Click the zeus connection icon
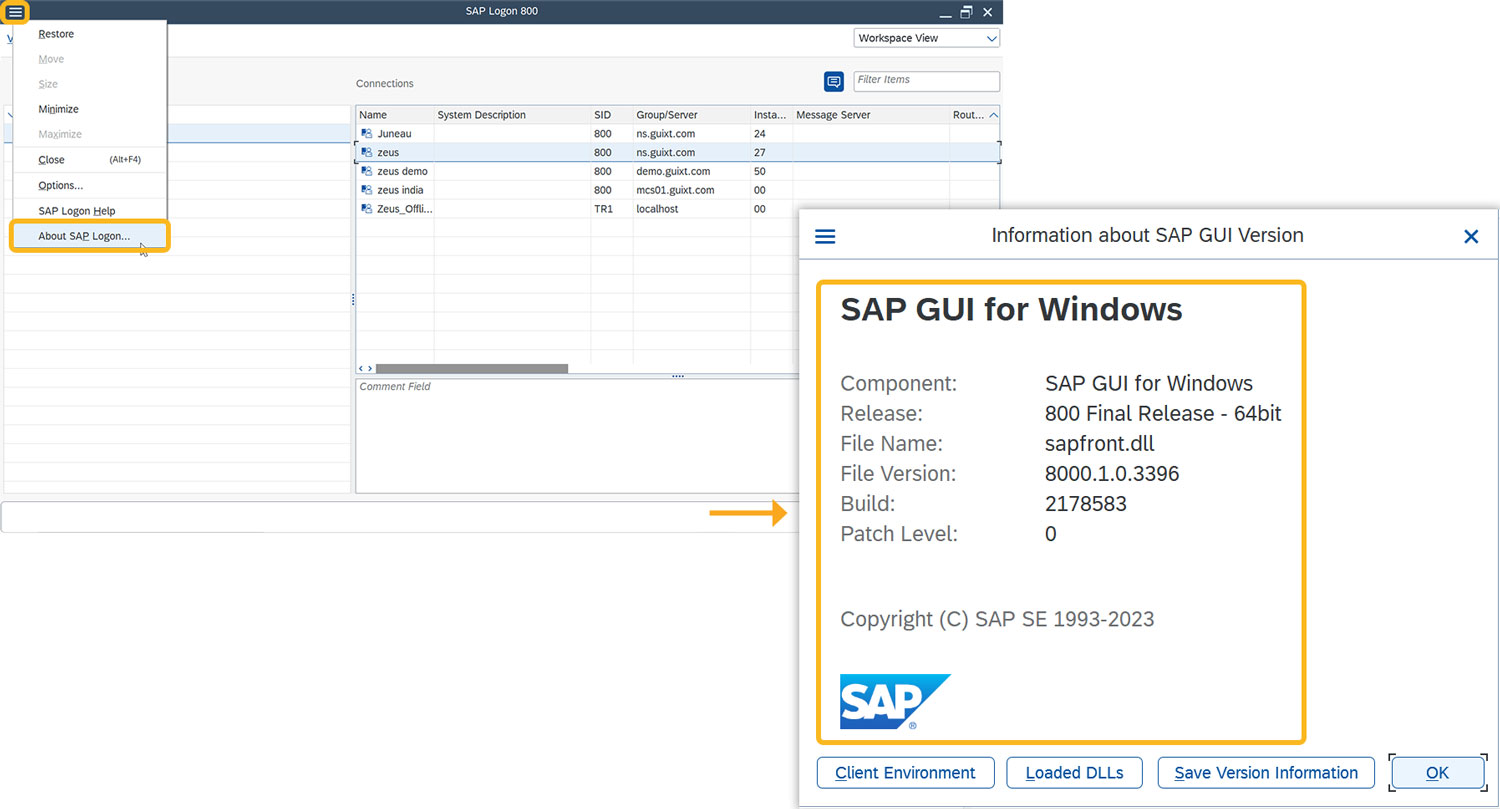This screenshot has height=809, width=1500. coord(367,152)
